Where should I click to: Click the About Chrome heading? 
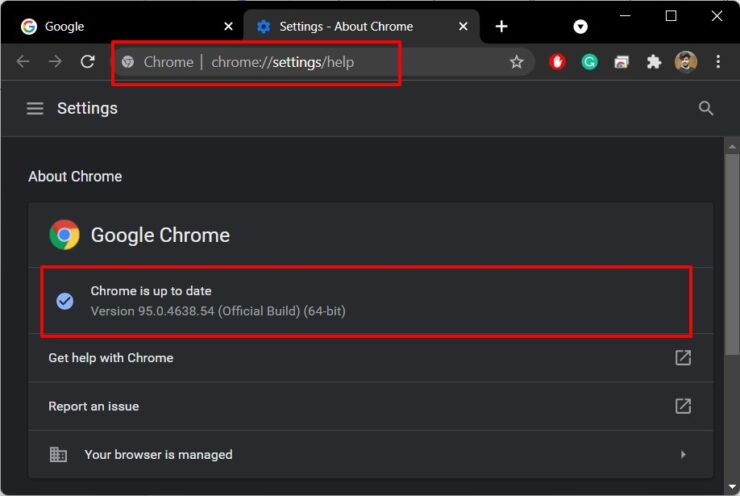[75, 177]
